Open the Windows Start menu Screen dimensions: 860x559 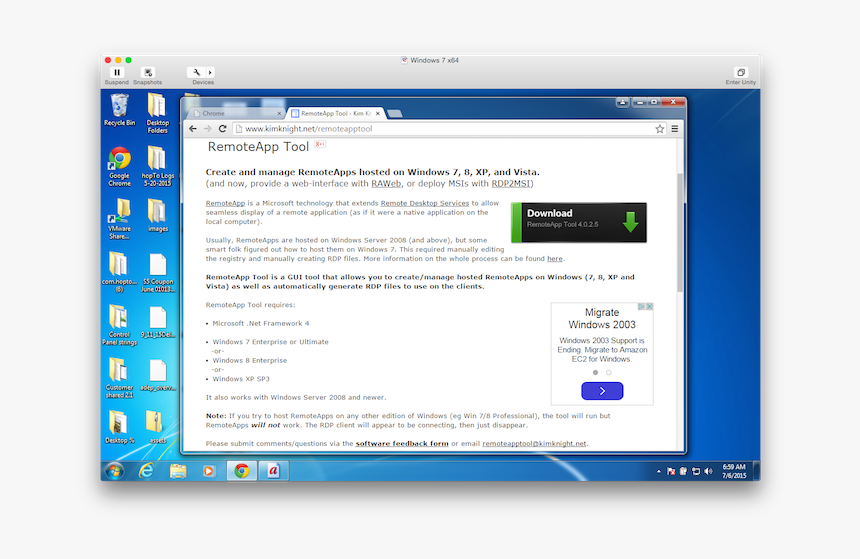(x=115, y=471)
